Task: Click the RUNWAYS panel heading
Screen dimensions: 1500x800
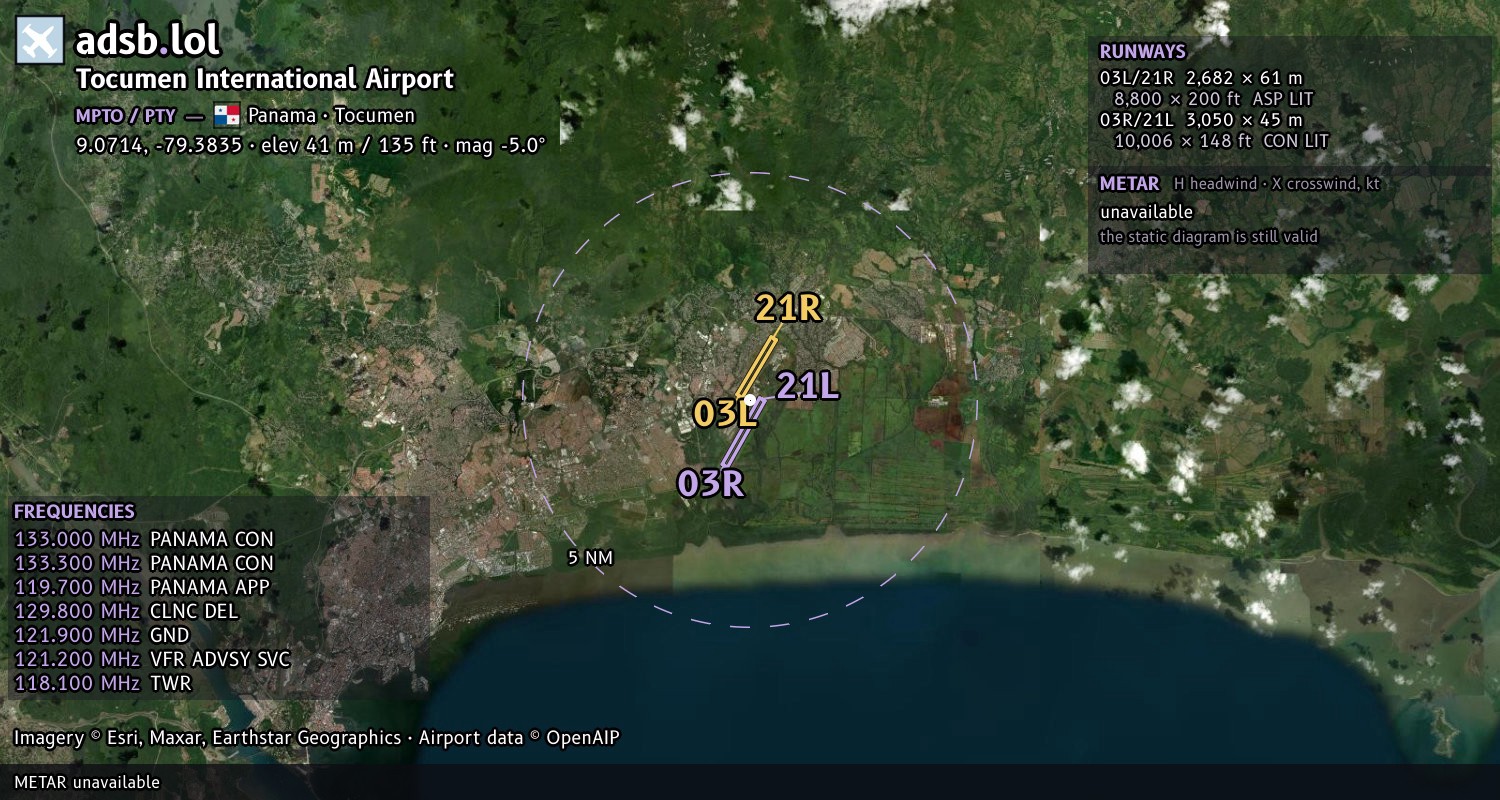Action: click(1142, 52)
